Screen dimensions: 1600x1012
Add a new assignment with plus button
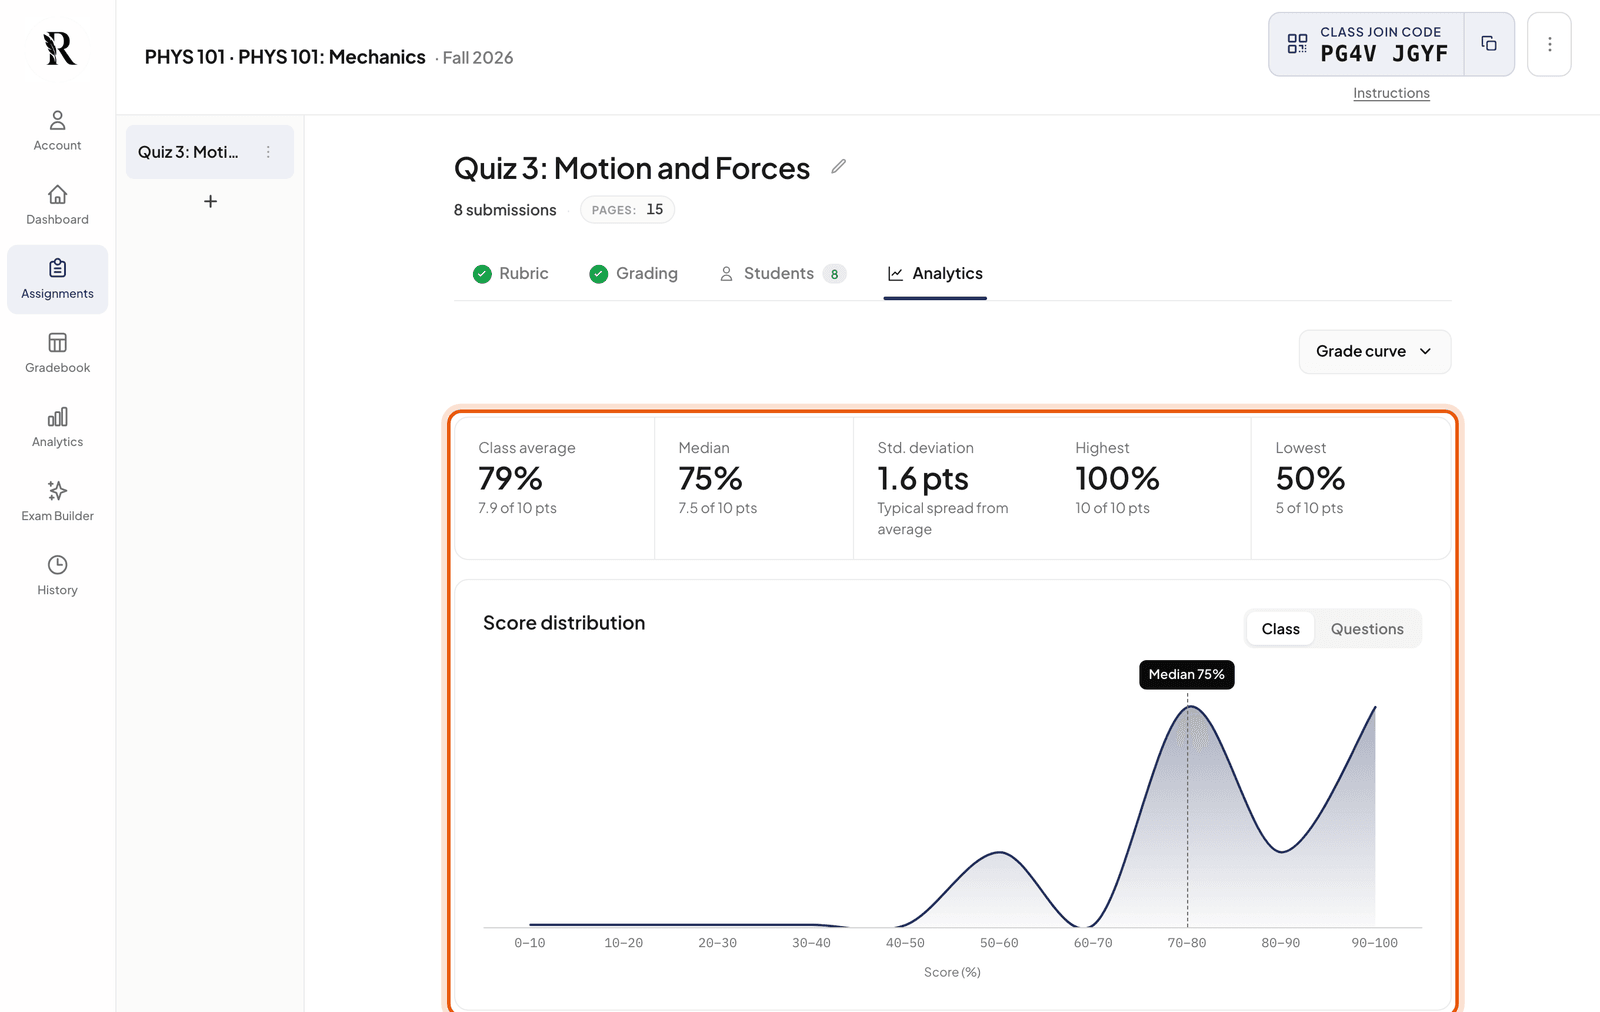point(210,201)
